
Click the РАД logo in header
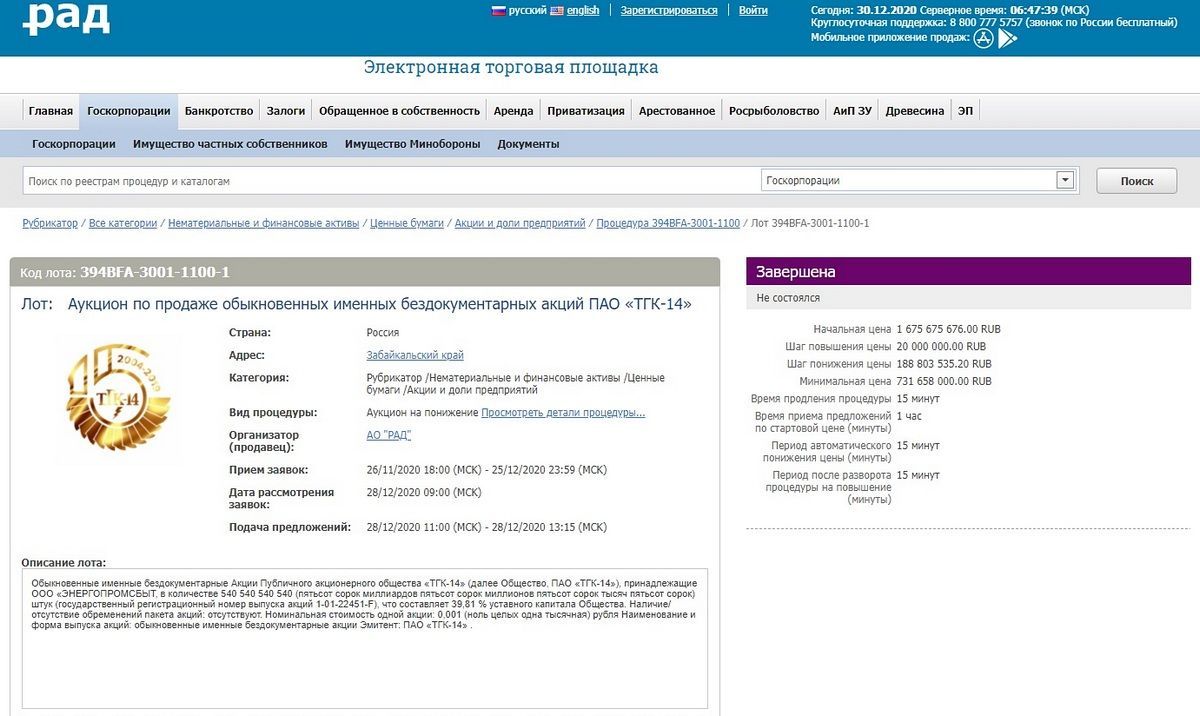(66, 18)
